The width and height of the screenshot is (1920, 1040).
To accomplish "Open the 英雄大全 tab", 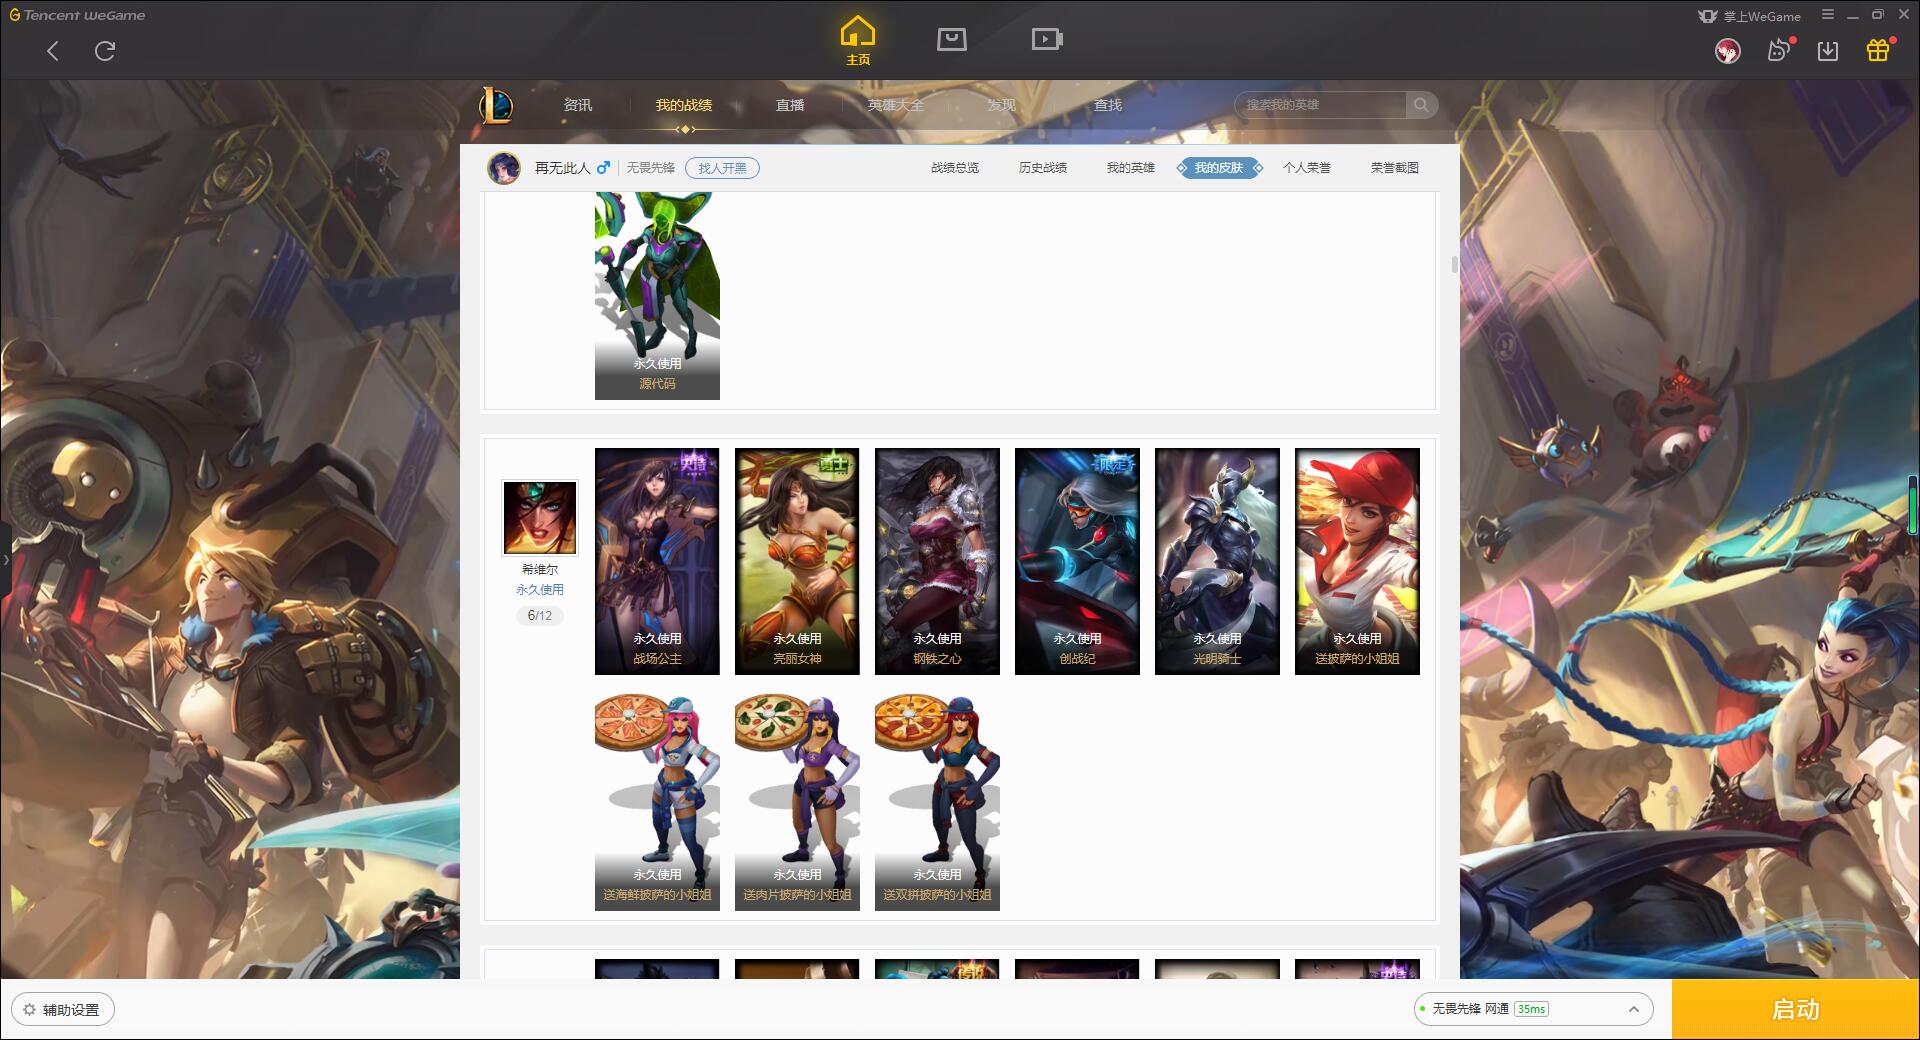I will 896,105.
